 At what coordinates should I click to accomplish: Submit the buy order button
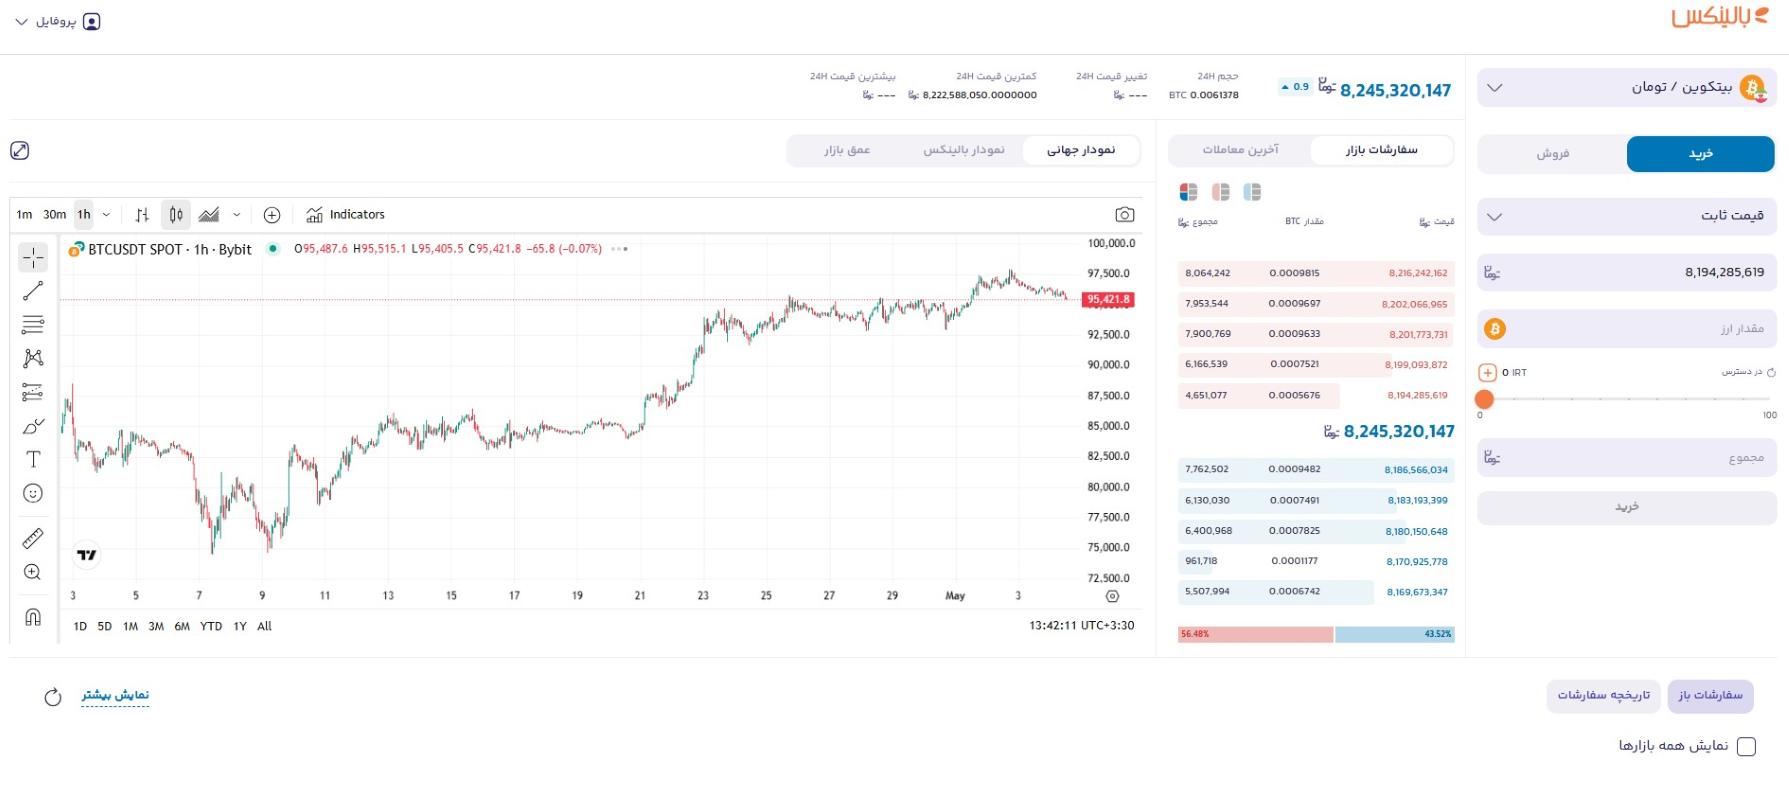pyautogui.click(x=1626, y=508)
